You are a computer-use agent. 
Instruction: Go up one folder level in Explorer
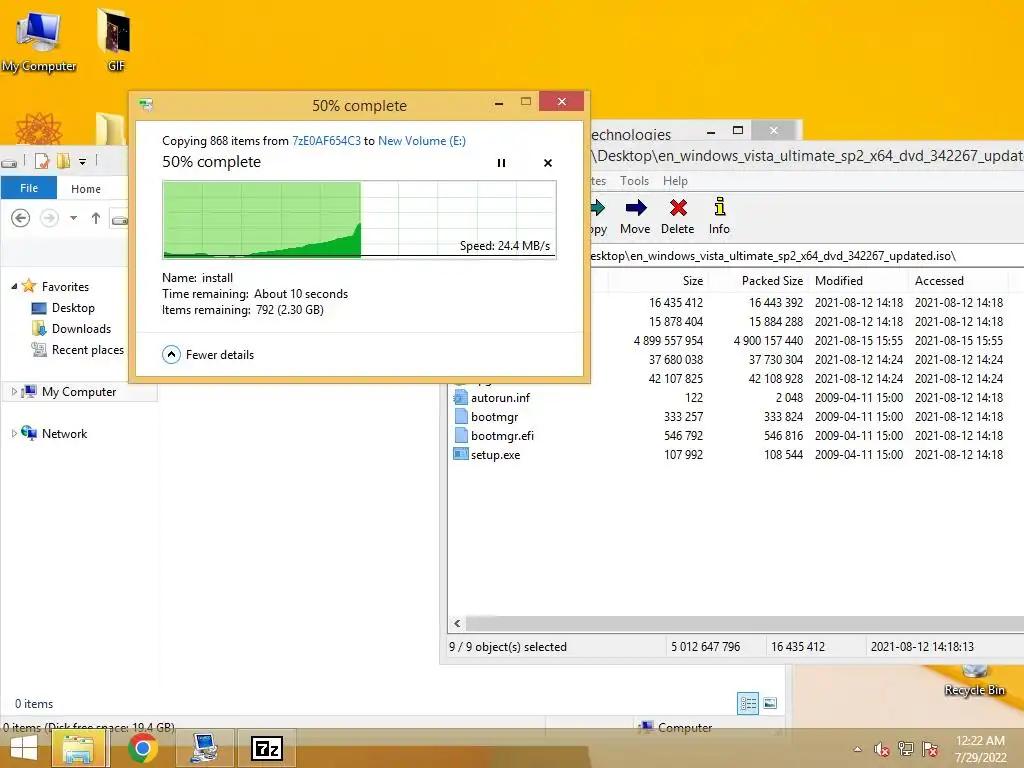pyautogui.click(x=96, y=218)
